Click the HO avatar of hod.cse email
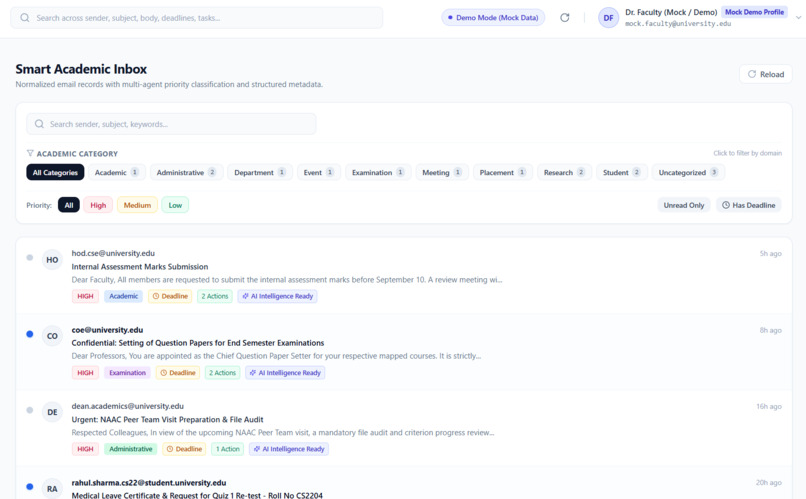 (x=52, y=260)
